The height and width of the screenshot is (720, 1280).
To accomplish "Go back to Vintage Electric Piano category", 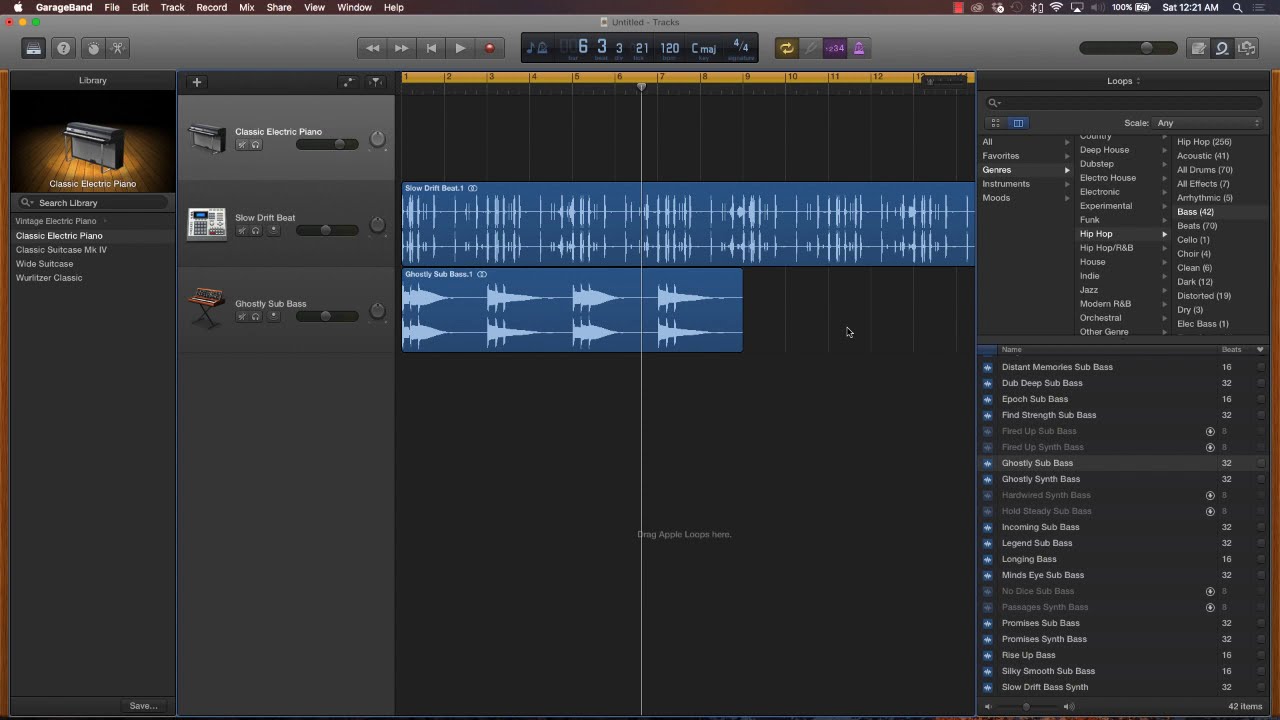I will pos(56,221).
